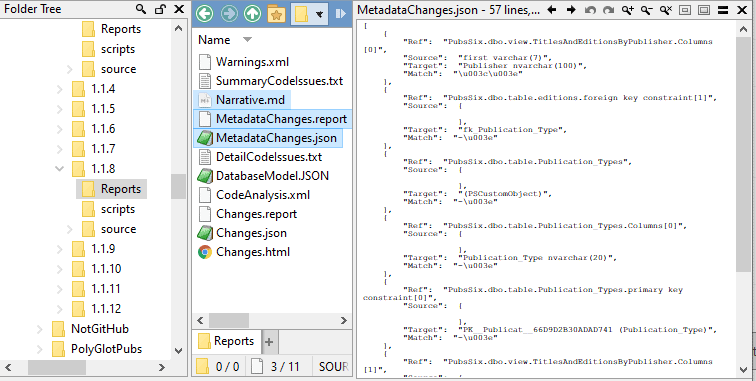Select file Warnings.xml
This screenshot has width=756, height=381.
pyautogui.click(x=252, y=62)
